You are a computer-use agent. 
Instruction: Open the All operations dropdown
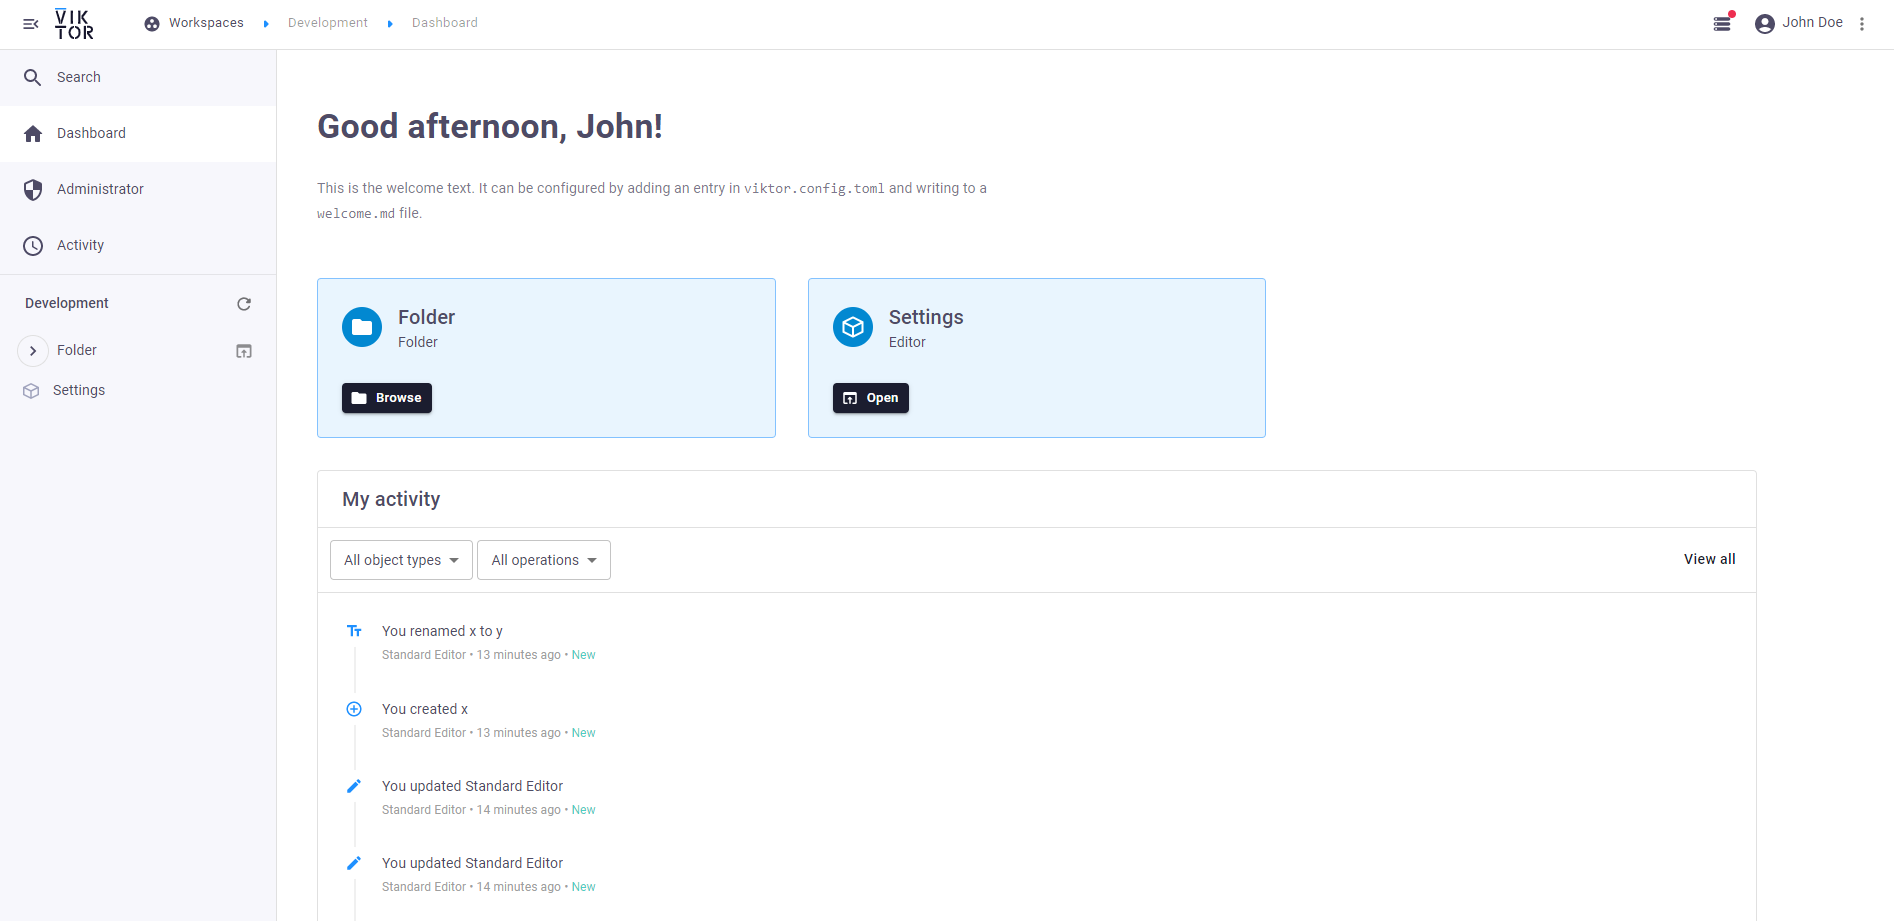click(544, 560)
